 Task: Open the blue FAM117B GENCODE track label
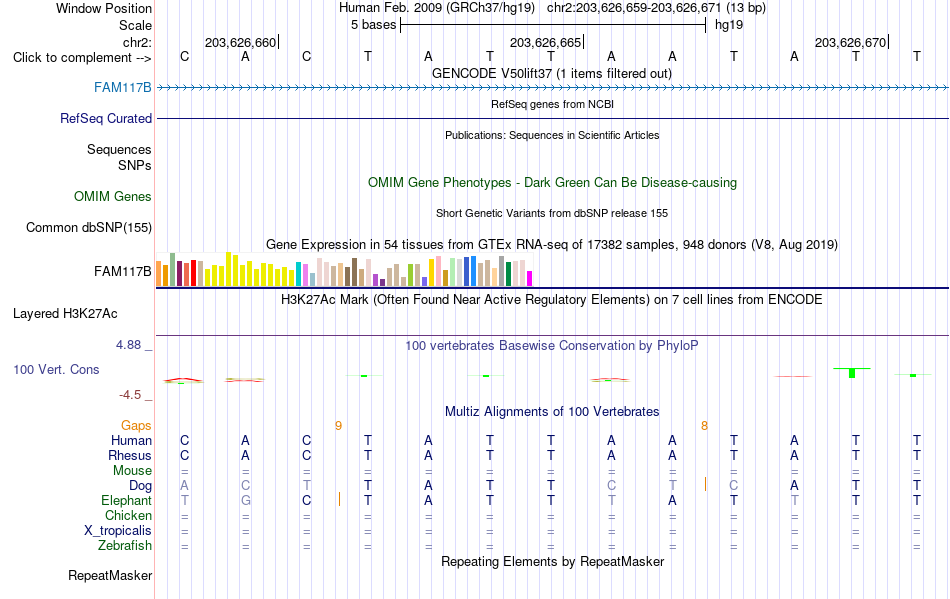122,87
